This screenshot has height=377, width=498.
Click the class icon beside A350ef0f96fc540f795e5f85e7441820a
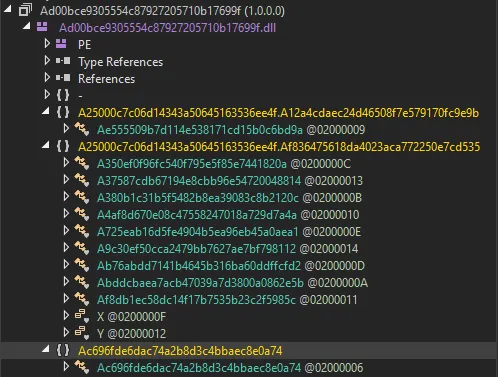point(82,163)
